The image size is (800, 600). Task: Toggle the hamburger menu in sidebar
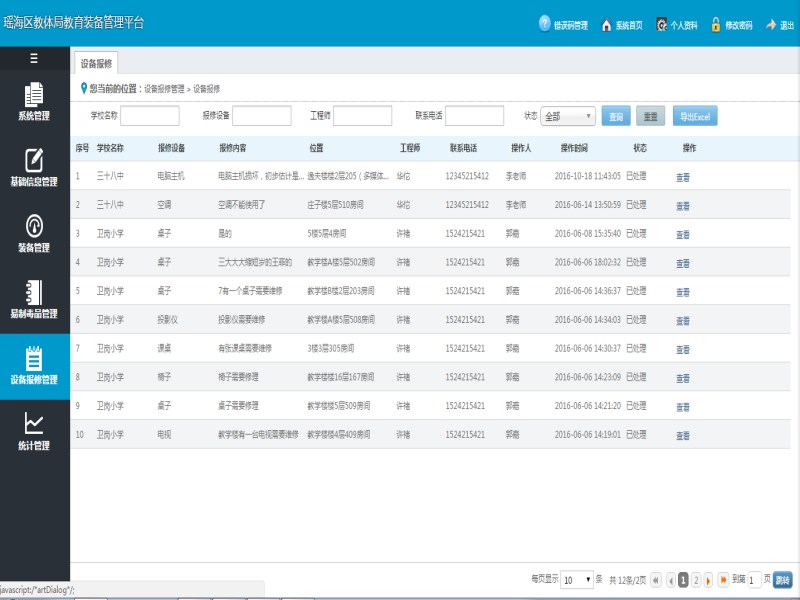[x=34, y=59]
